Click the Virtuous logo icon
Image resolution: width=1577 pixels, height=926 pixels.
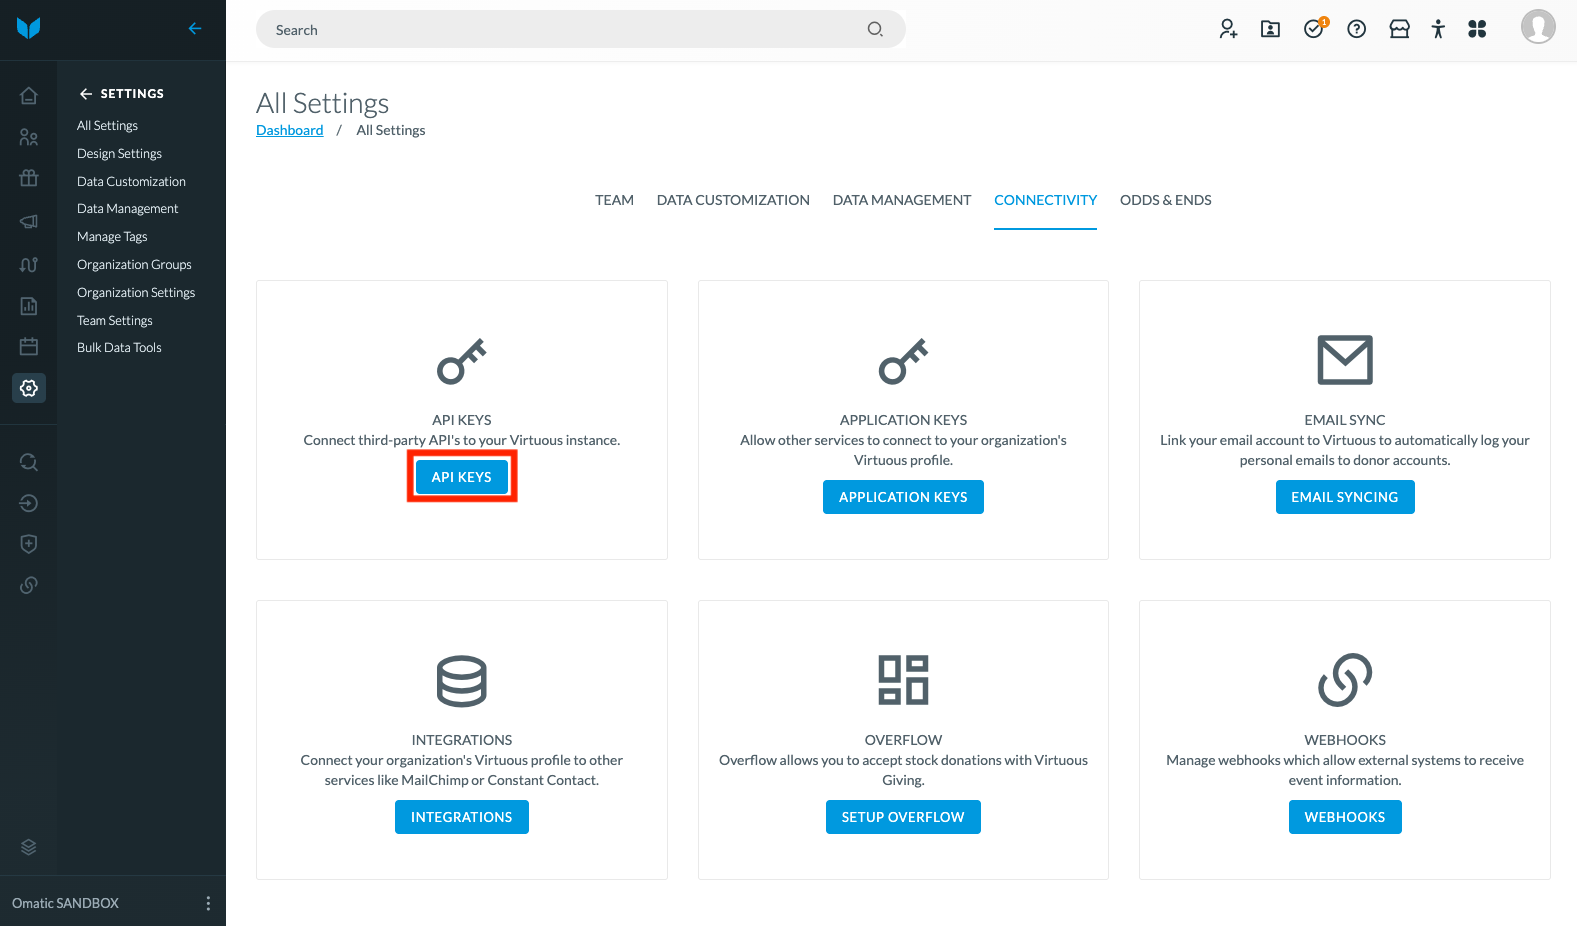click(29, 28)
